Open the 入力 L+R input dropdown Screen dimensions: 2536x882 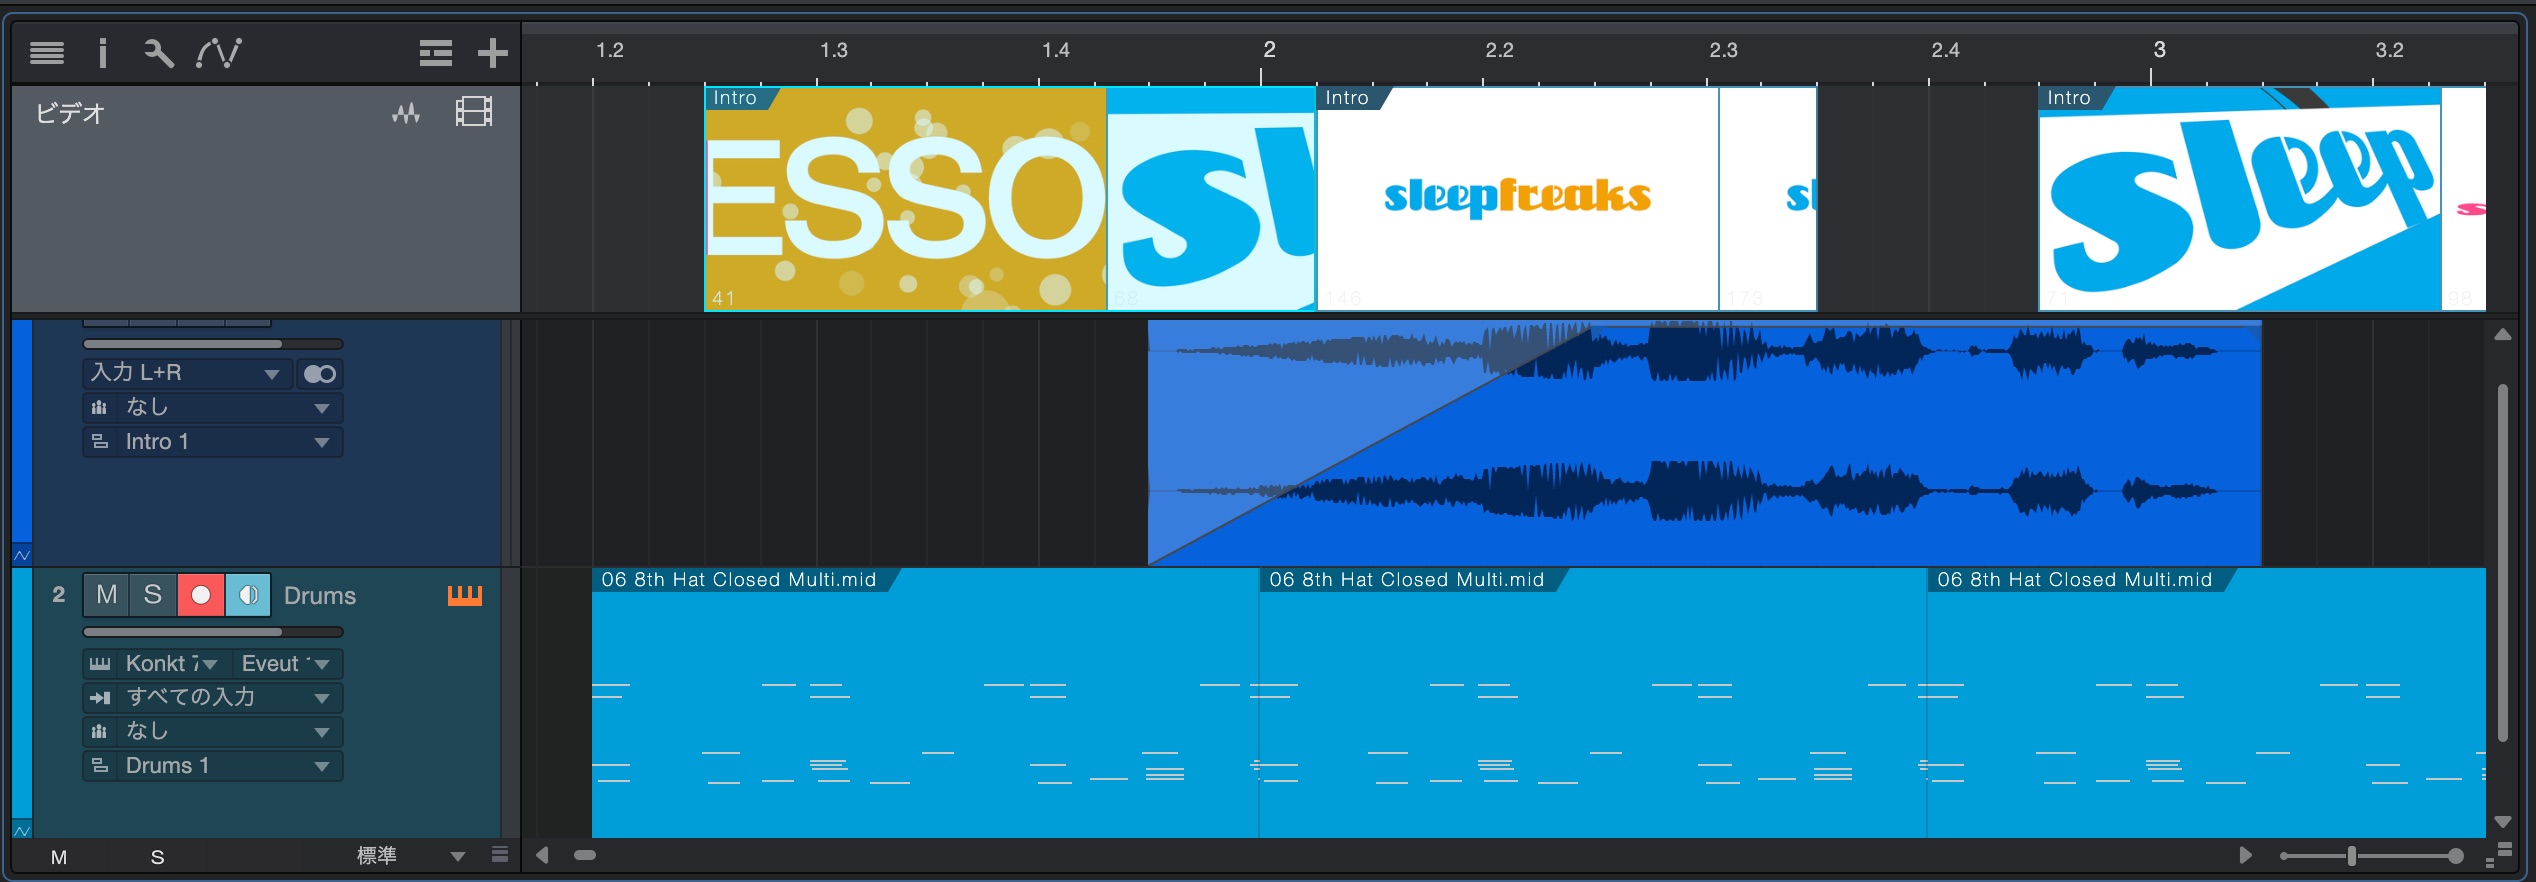tap(187, 373)
